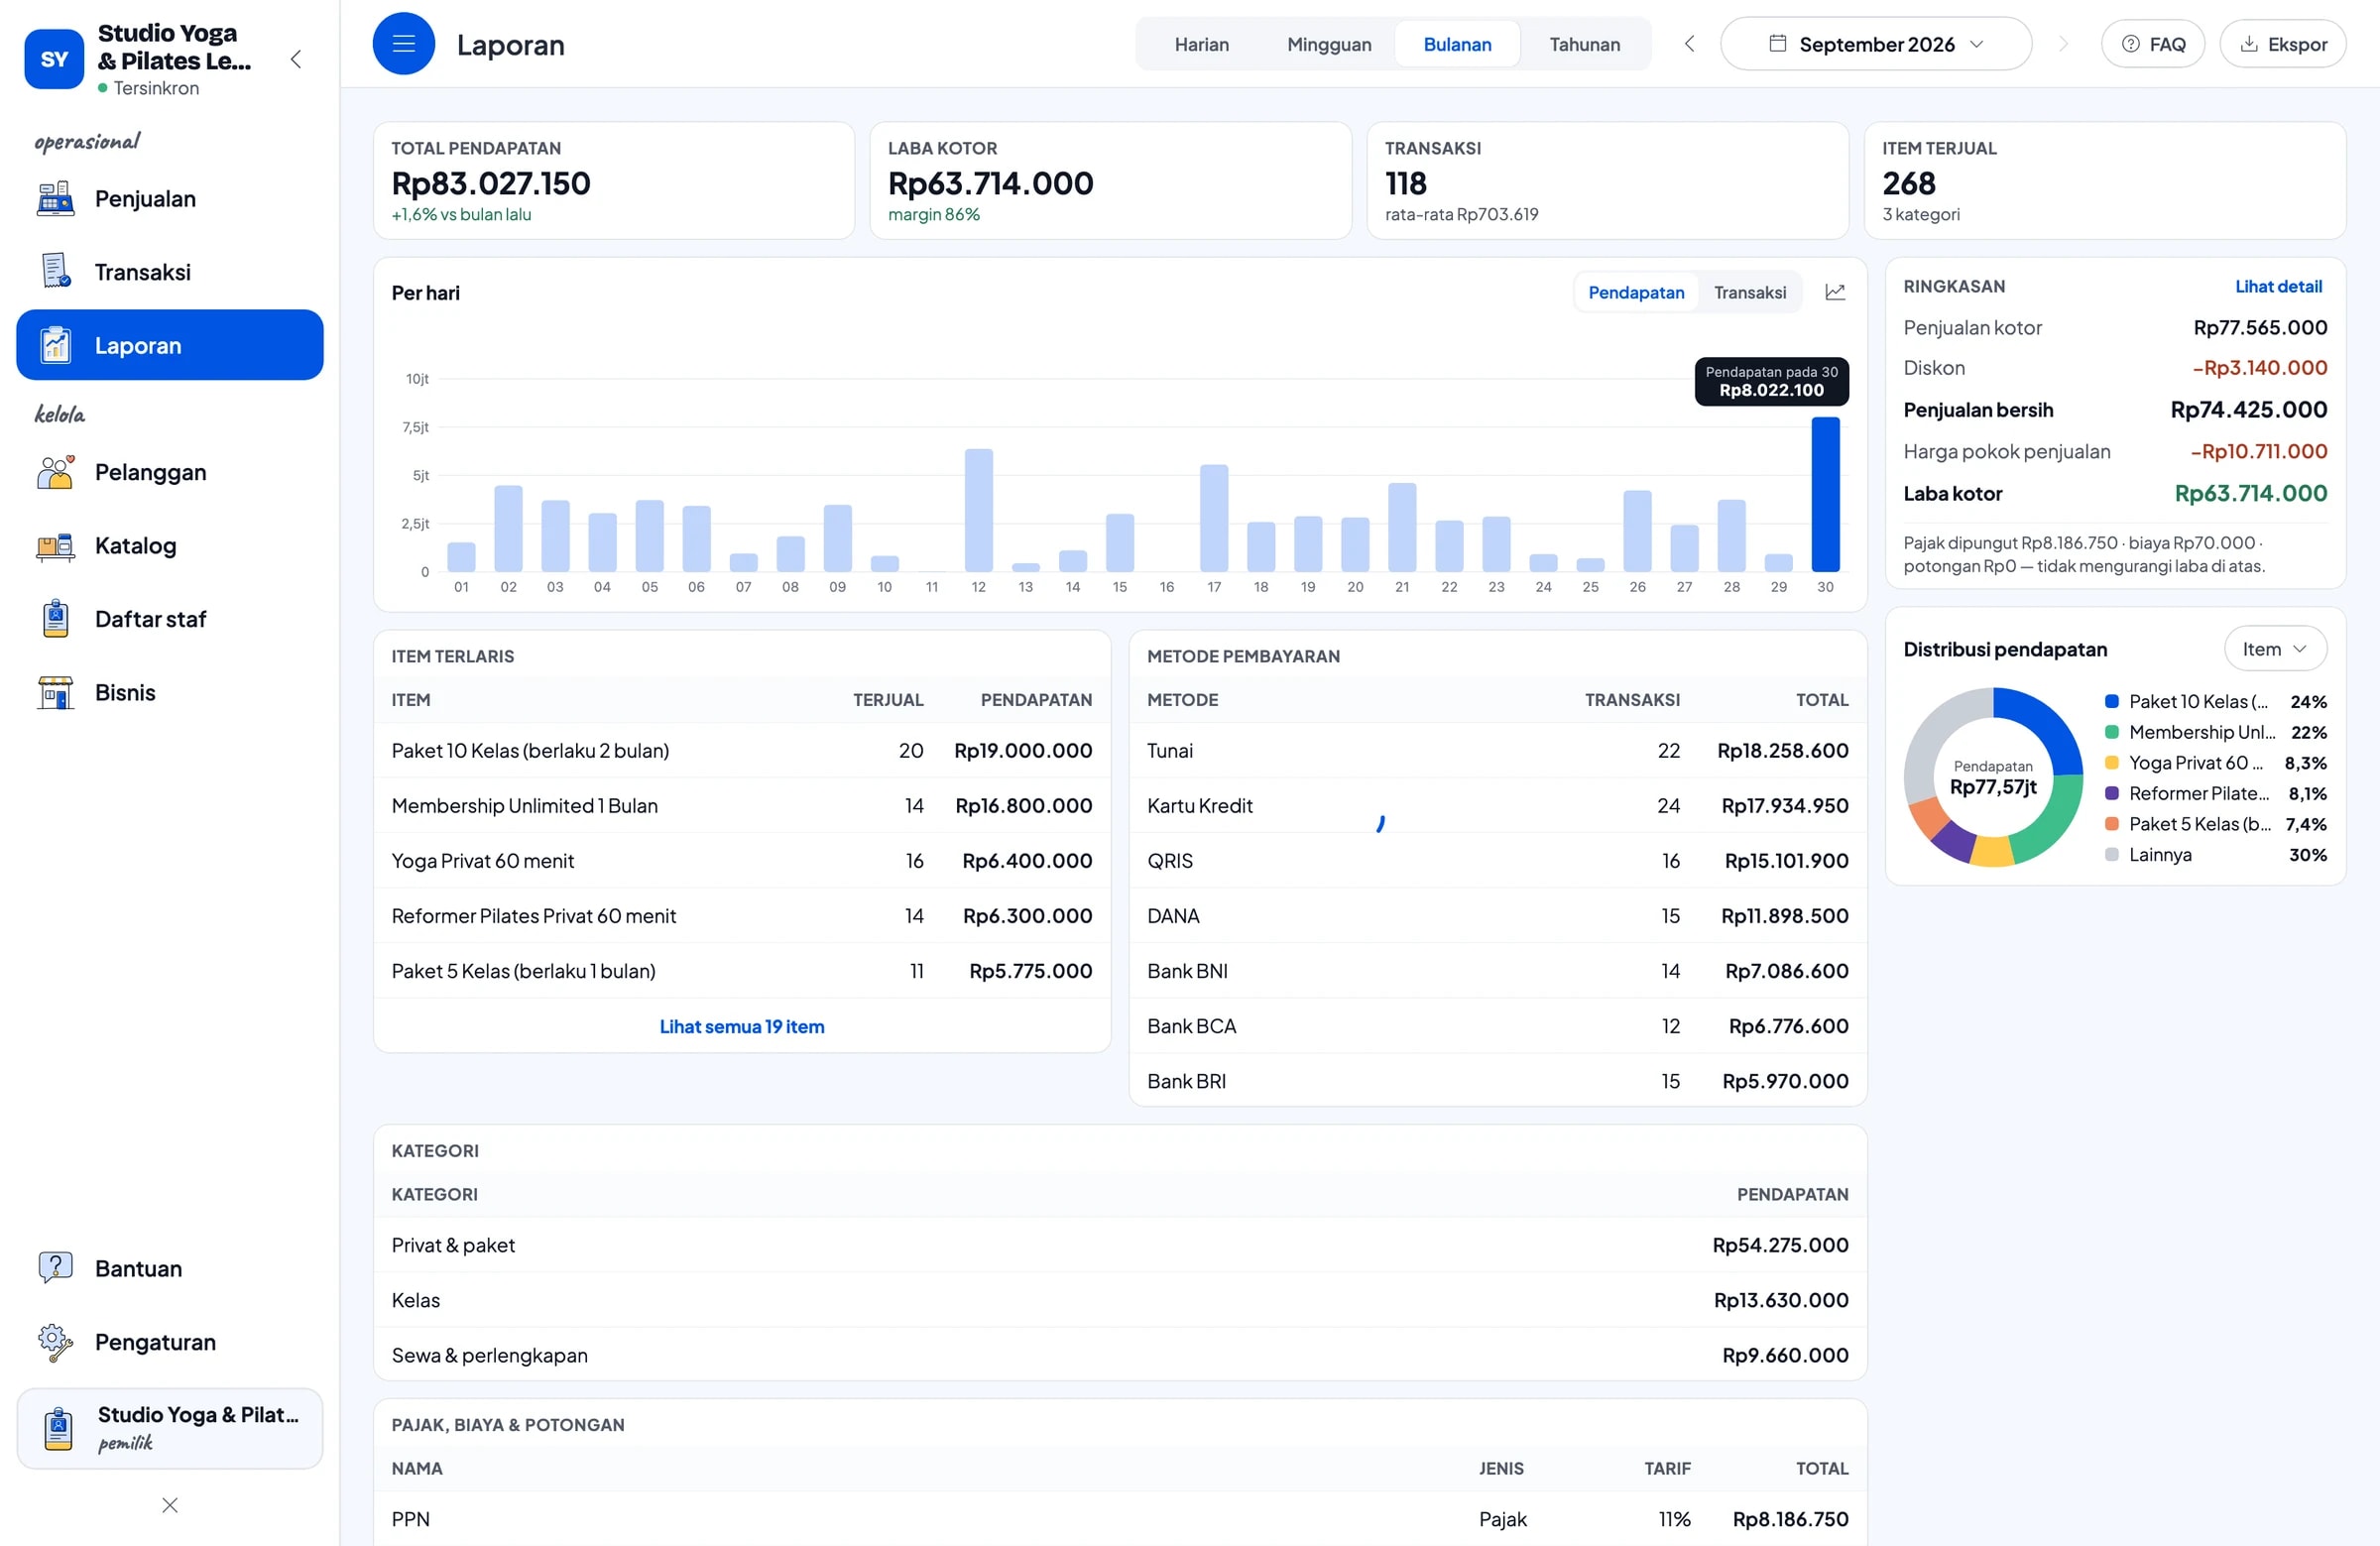The width and height of the screenshot is (2380, 1546).
Task: Click the Rp83.027.150 total pendapatan value
Action: pyautogui.click(x=491, y=183)
